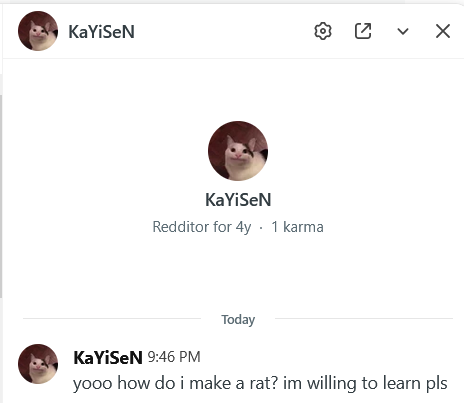The width and height of the screenshot is (464, 403).
Task: Click the word 'yooo' in the message
Action: tap(93, 384)
